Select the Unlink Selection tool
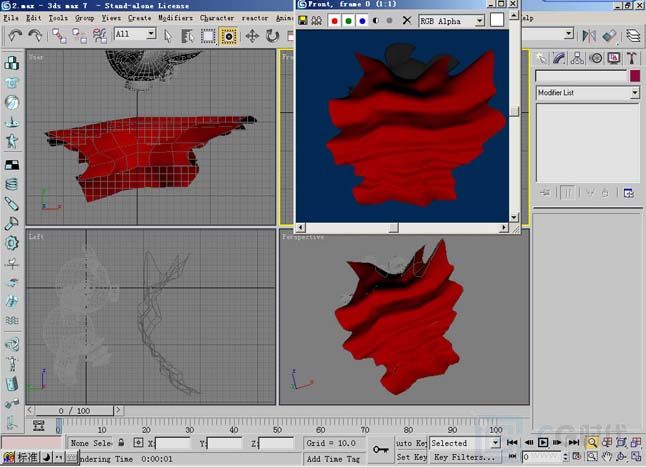The width and height of the screenshot is (646, 468). [x=80, y=36]
